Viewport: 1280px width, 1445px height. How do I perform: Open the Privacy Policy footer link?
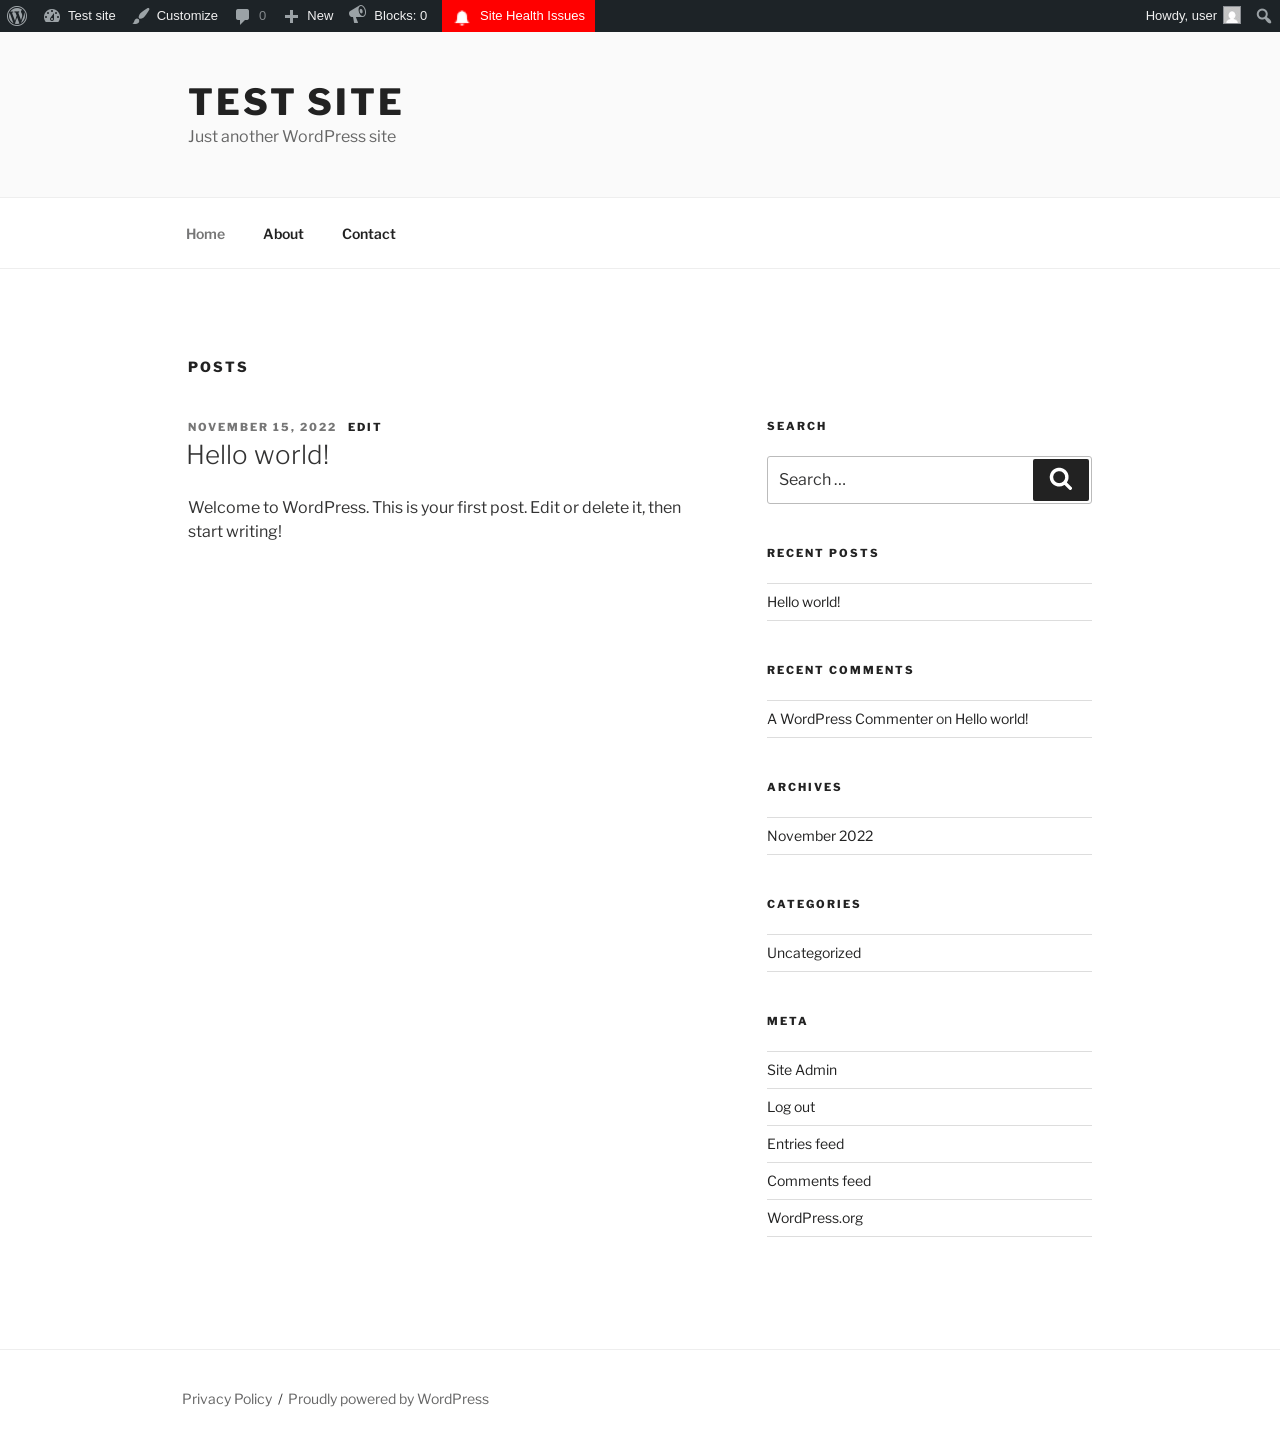227,1399
